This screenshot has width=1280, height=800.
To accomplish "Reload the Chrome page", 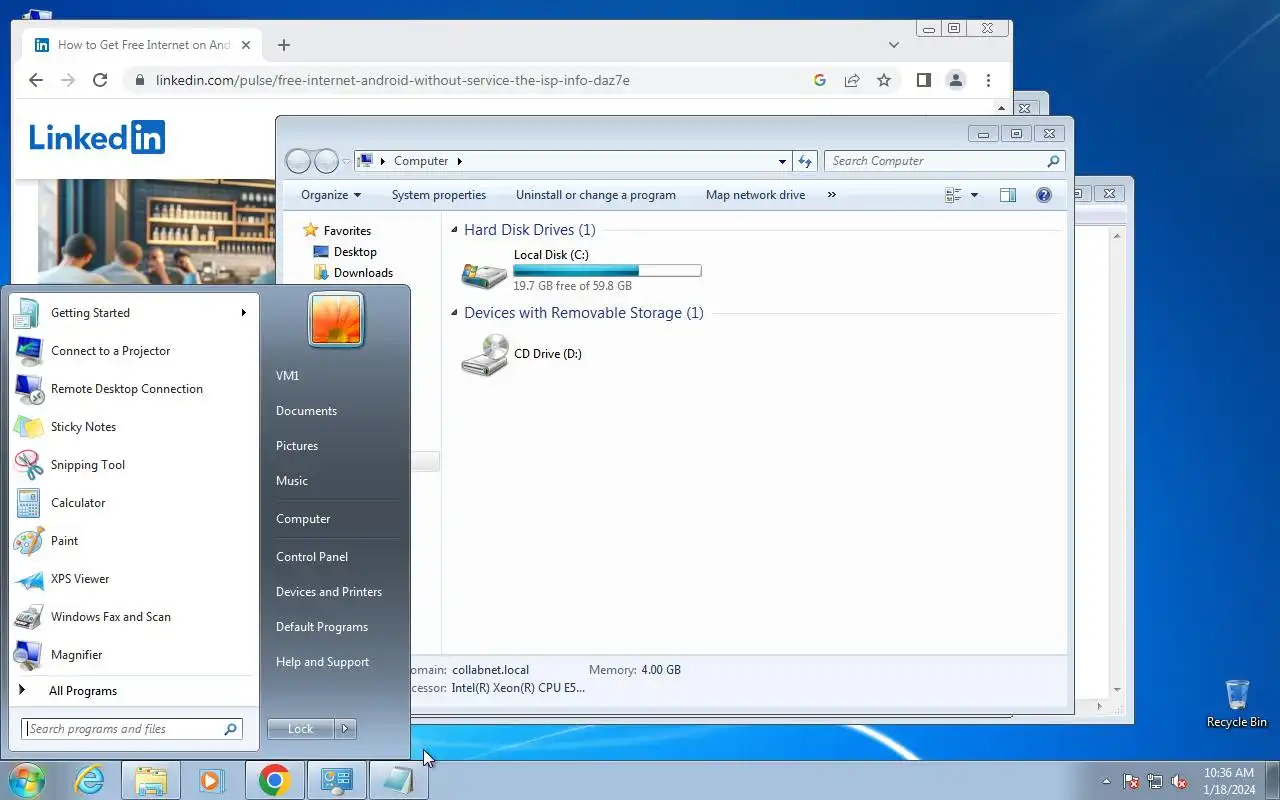I will point(100,80).
